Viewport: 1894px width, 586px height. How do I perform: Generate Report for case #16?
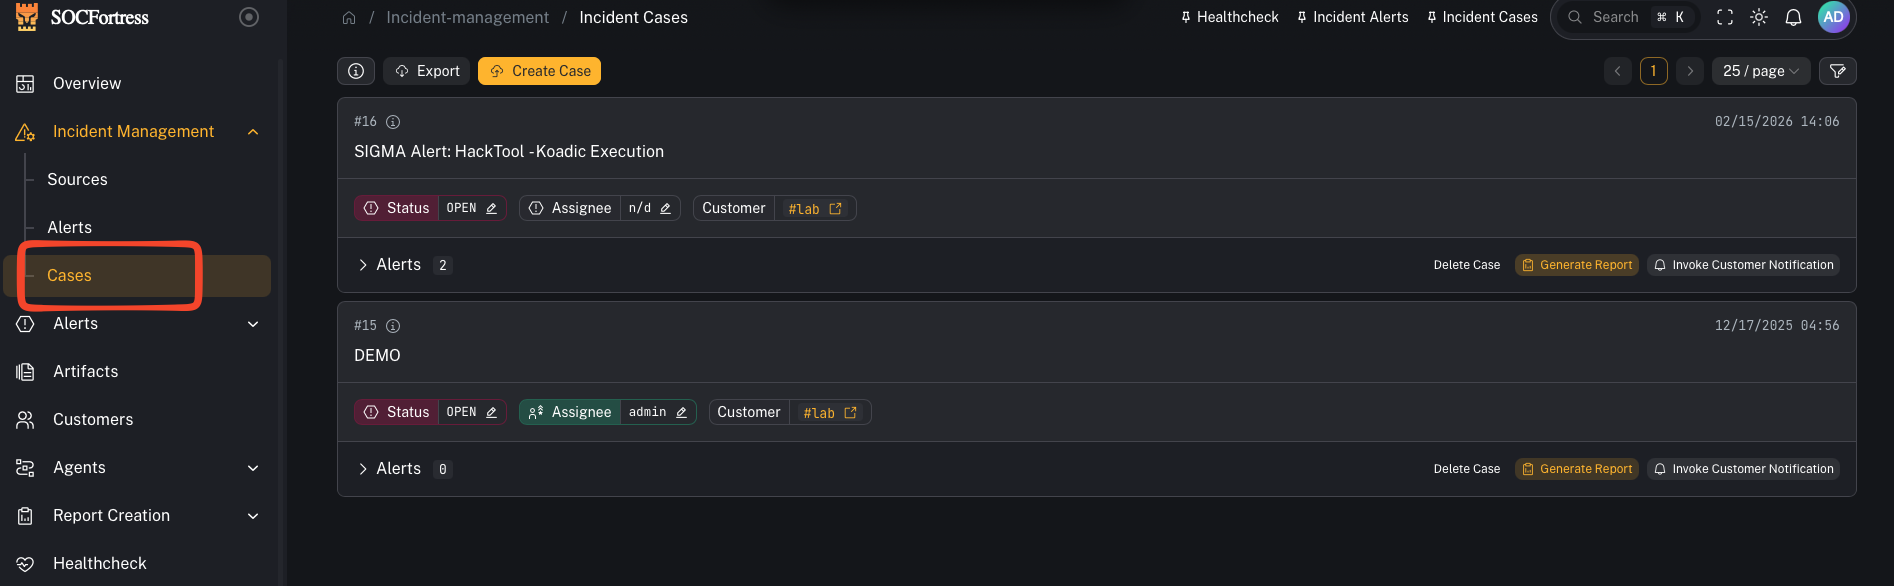pos(1577,265)
